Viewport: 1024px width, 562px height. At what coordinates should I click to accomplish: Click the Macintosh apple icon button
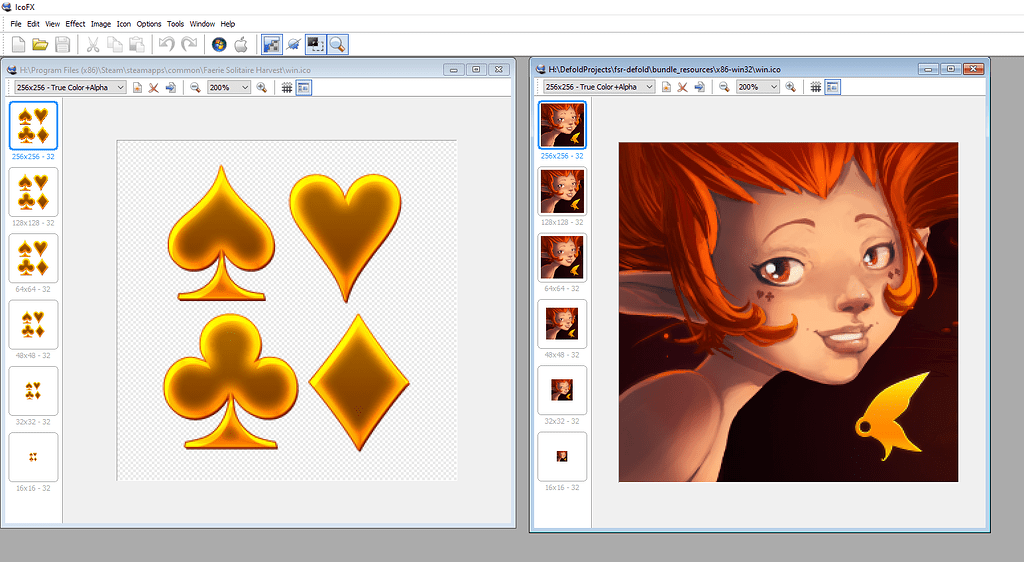pos(241,44)
